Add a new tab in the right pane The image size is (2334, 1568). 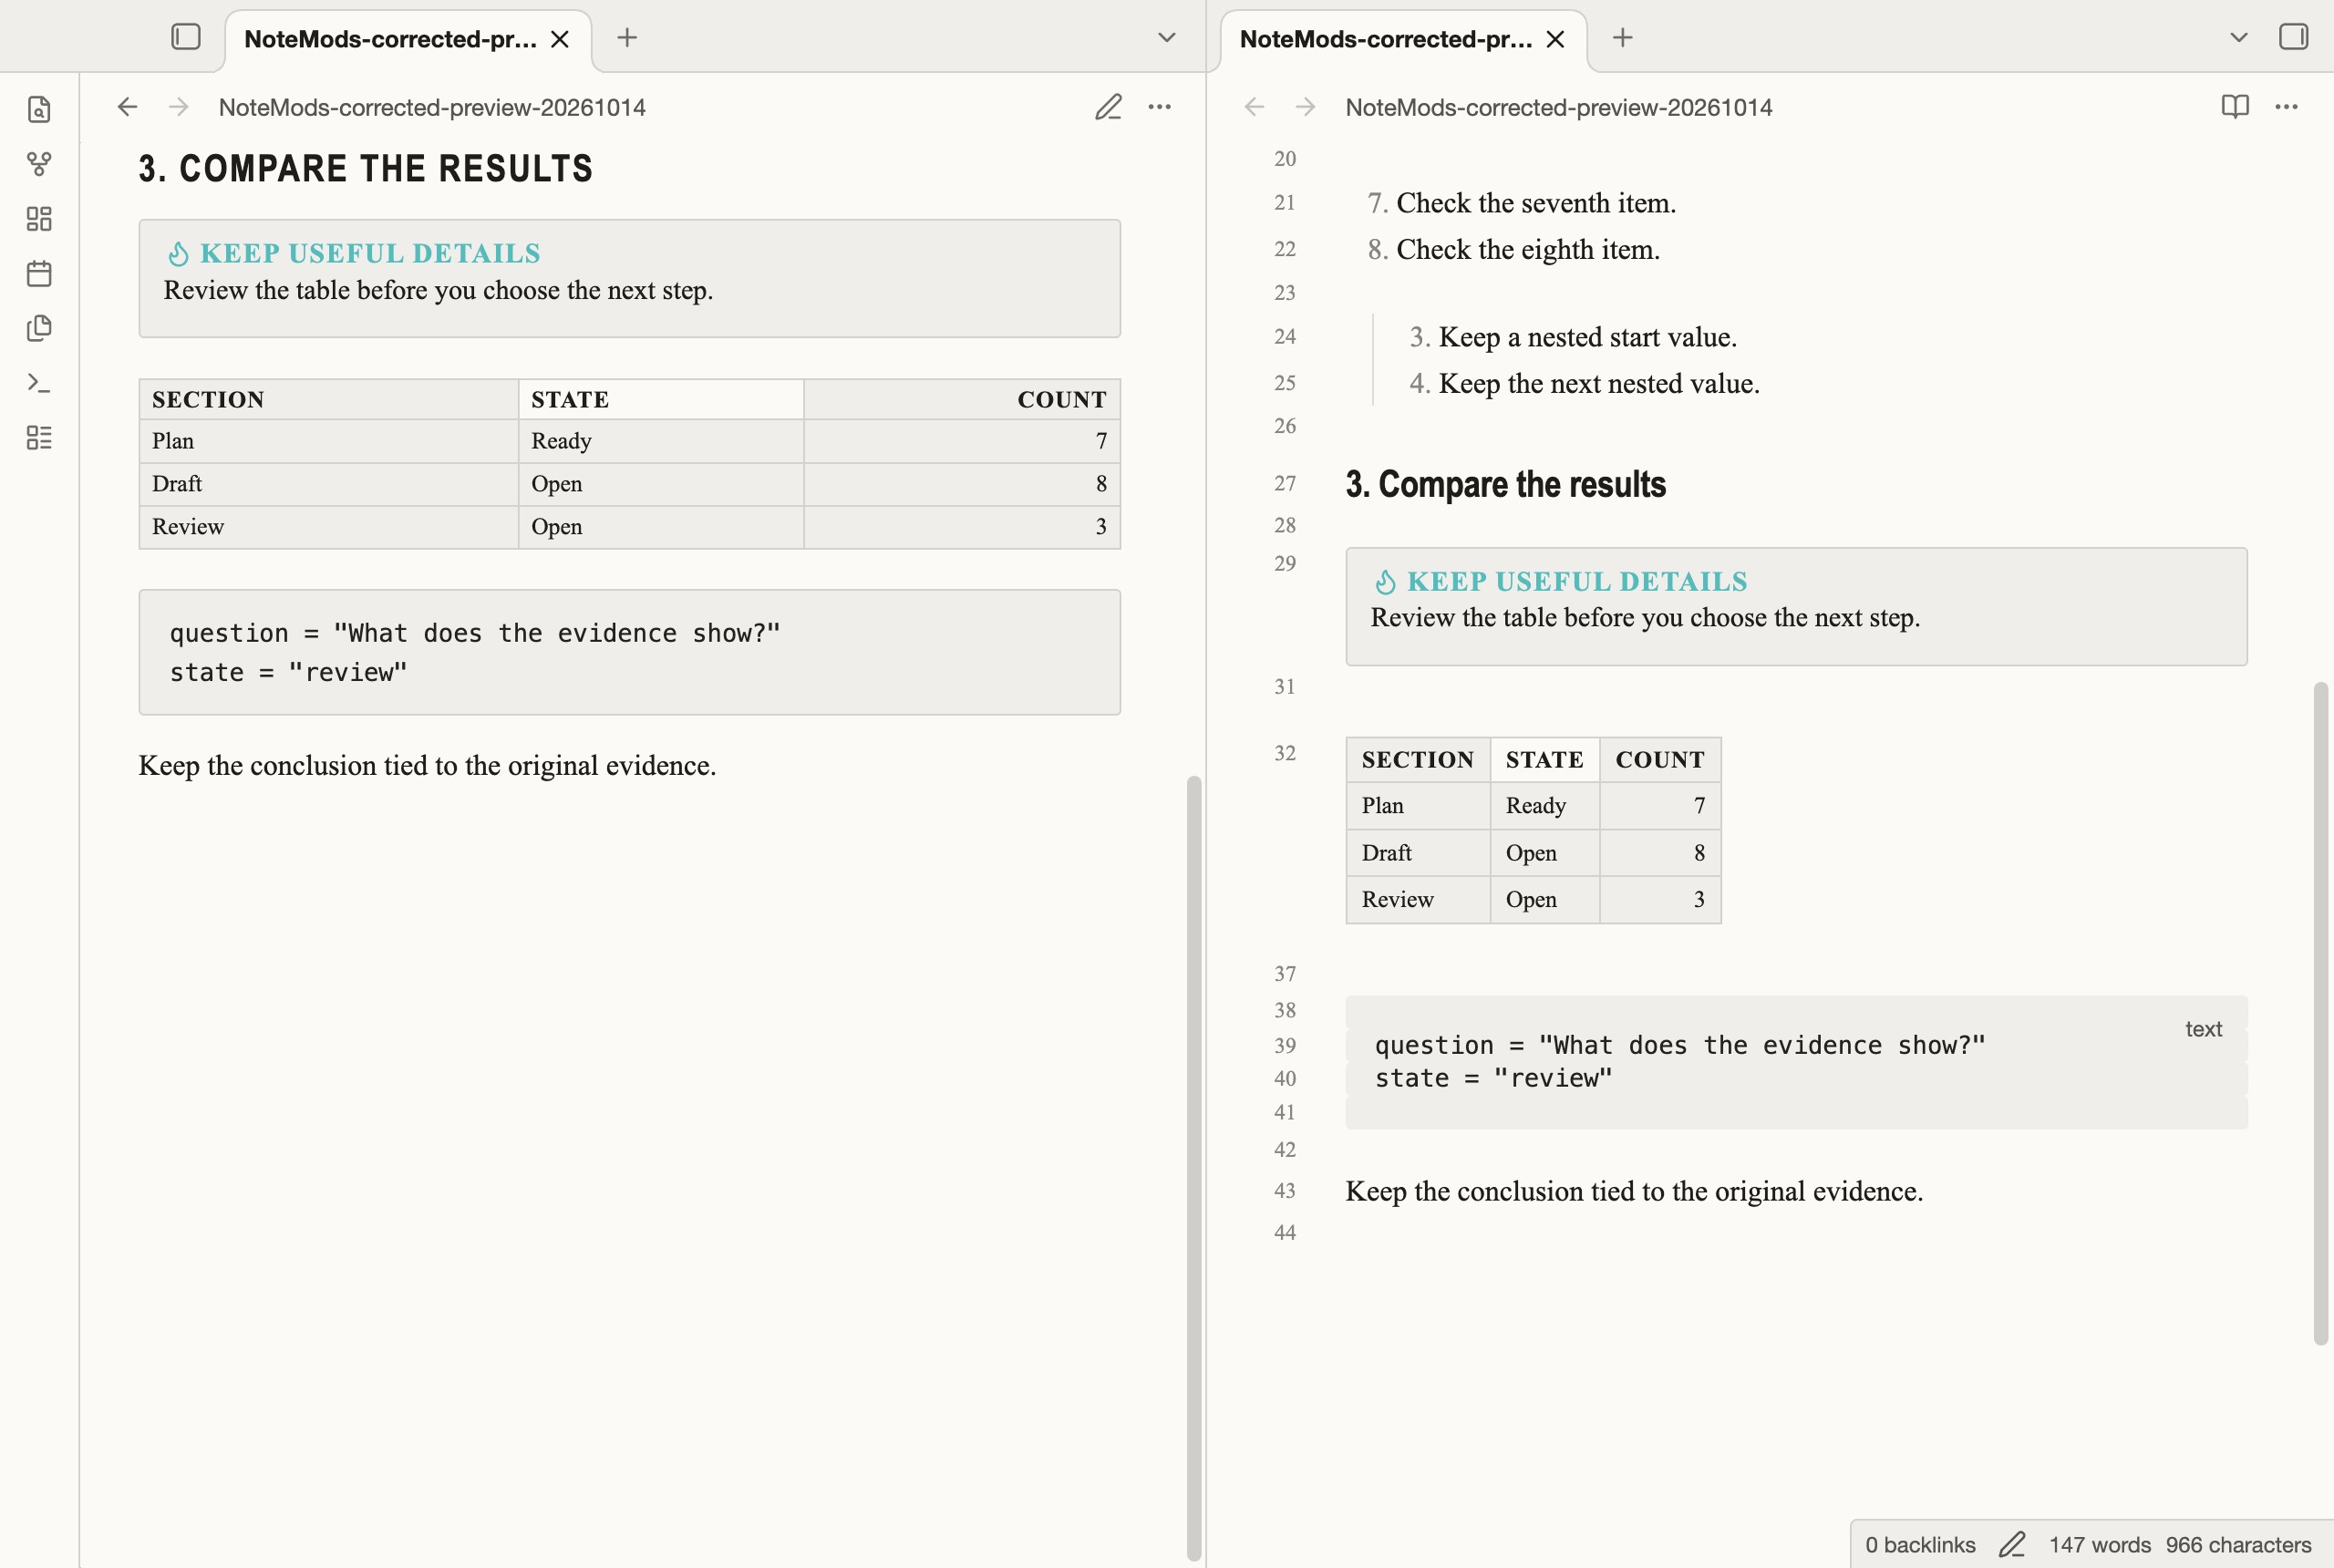[x=1623, y=38]
